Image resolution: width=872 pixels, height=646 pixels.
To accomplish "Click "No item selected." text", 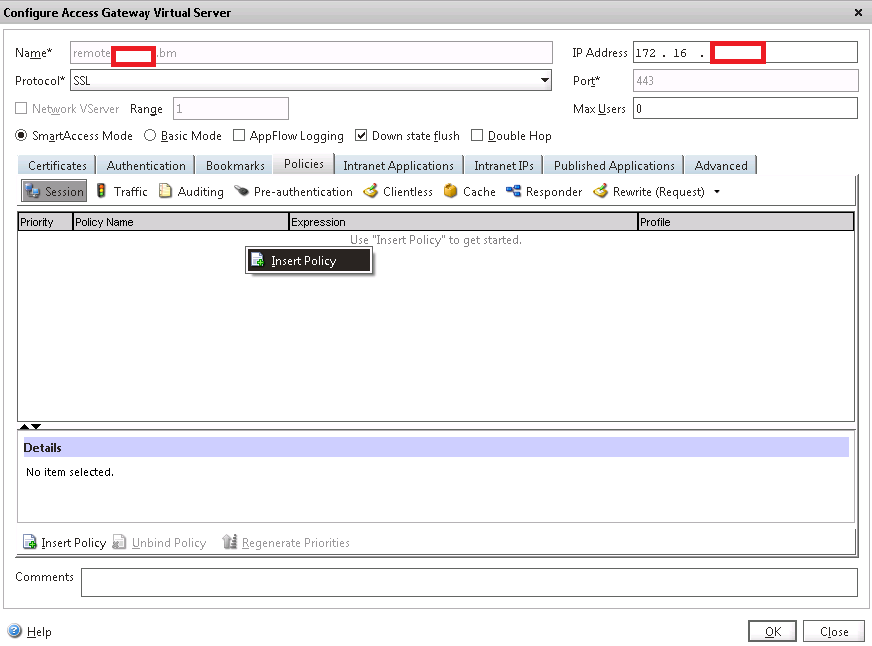I will point(70,472).
